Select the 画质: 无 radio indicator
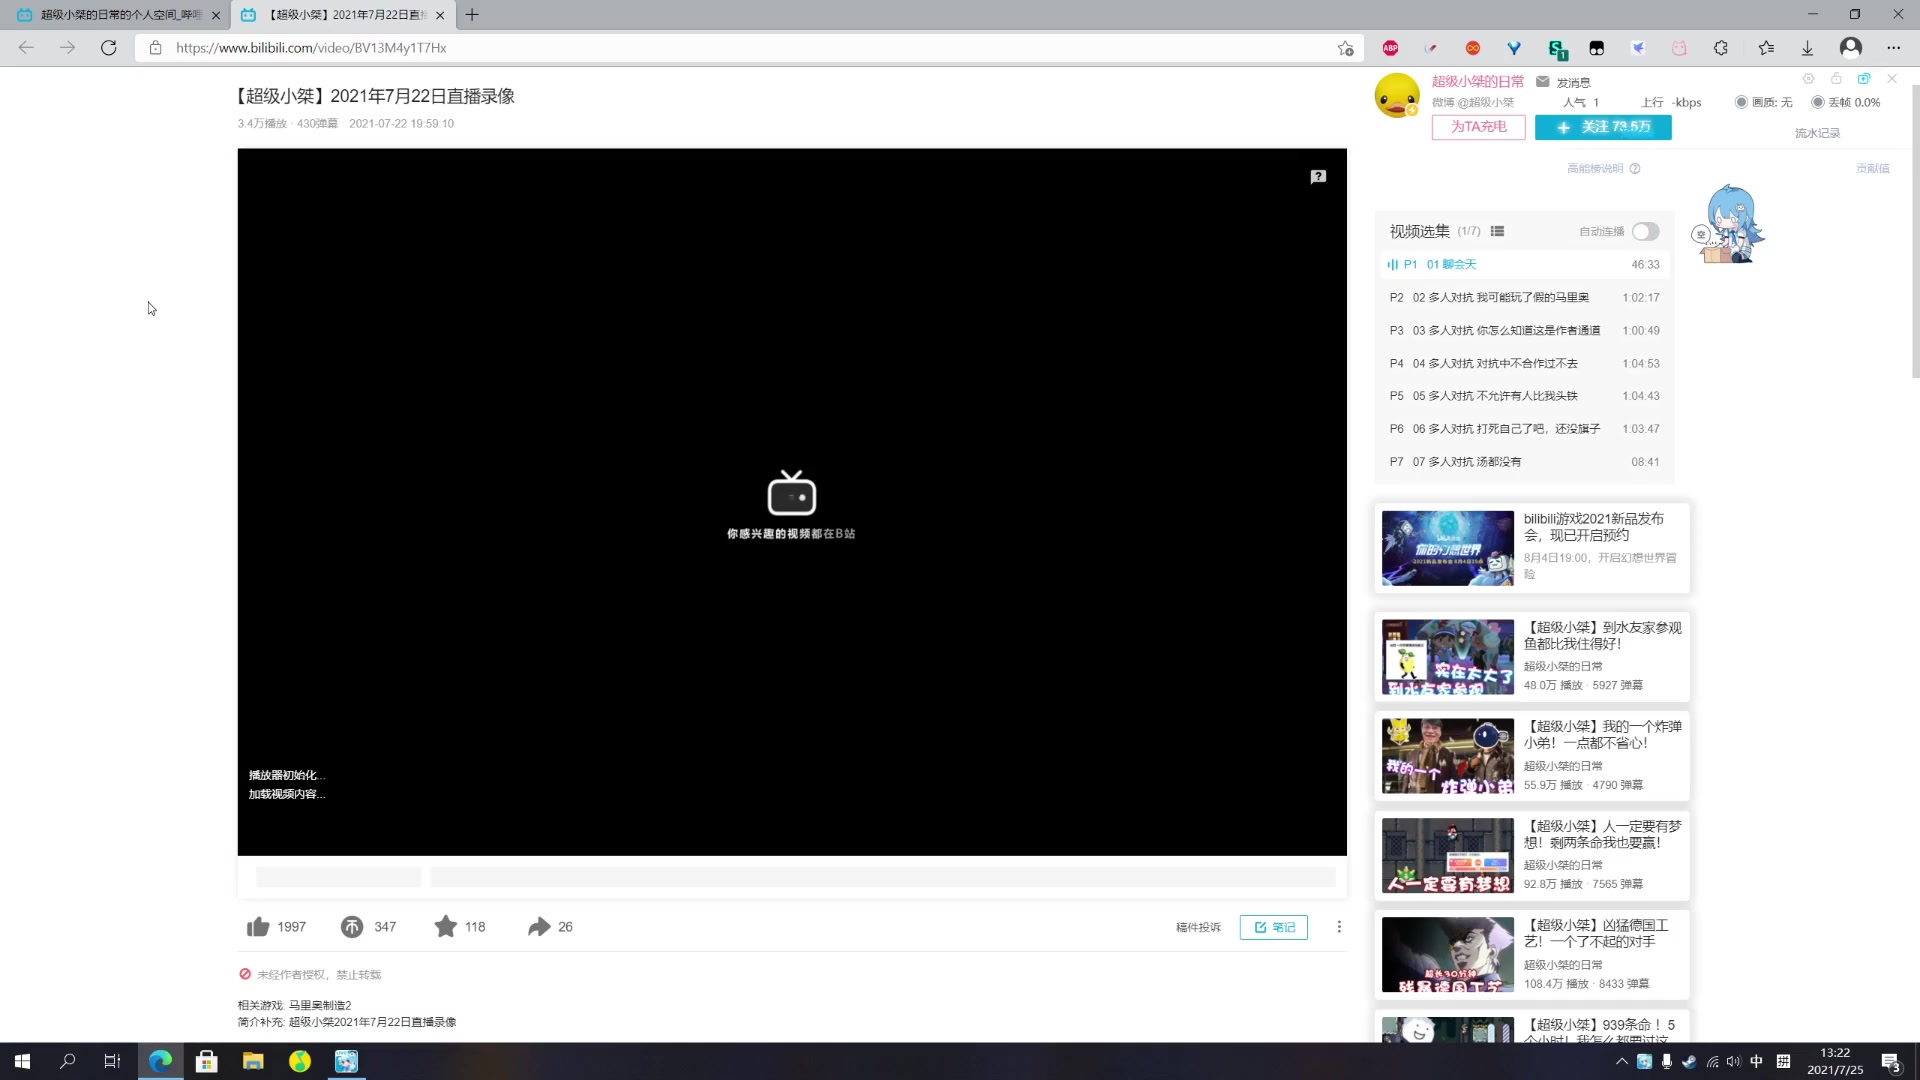Viewport: 1920px width, 1080px height. click(1741, 102)
